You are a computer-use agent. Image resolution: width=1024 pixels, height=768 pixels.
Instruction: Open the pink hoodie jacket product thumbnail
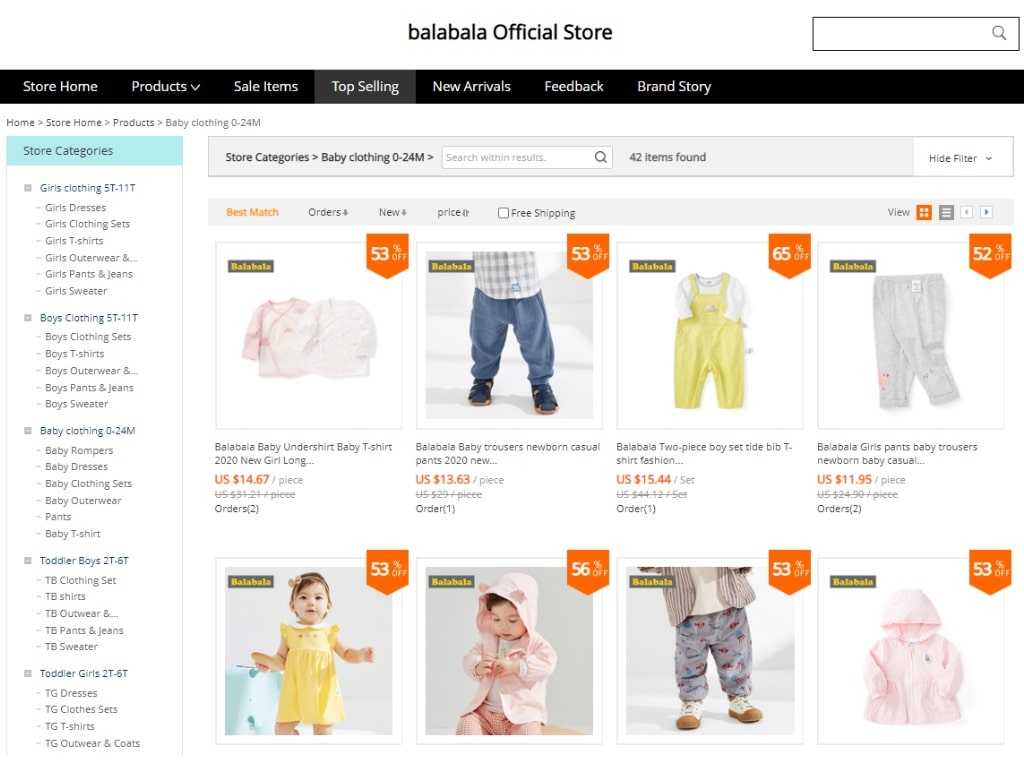(910, 651)
